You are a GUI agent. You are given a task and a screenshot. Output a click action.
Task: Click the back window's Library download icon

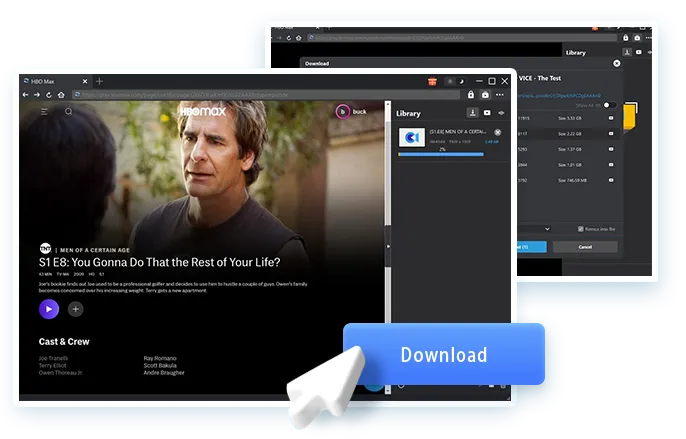point(627,52)
